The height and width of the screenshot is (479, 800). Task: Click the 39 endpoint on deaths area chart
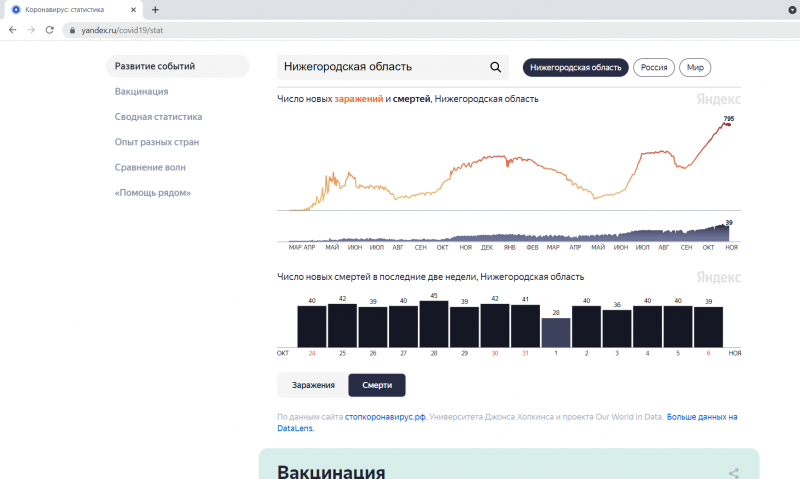click(x=728, y=225)
